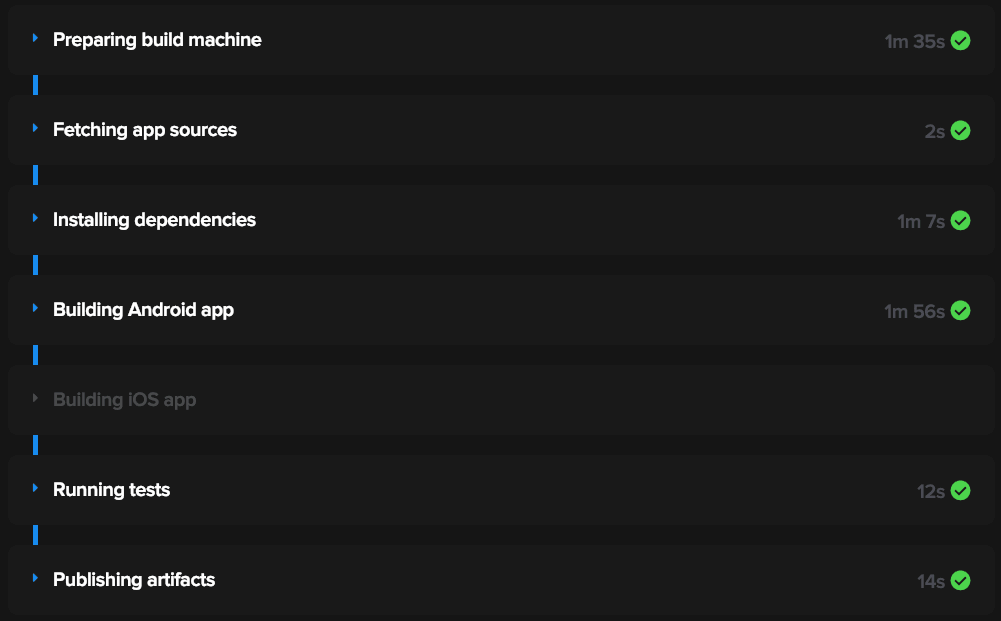This screenshot has height=621, width=1001.
Task: Expand the Publishing artifacts step
Action: [x=36, y=580]
